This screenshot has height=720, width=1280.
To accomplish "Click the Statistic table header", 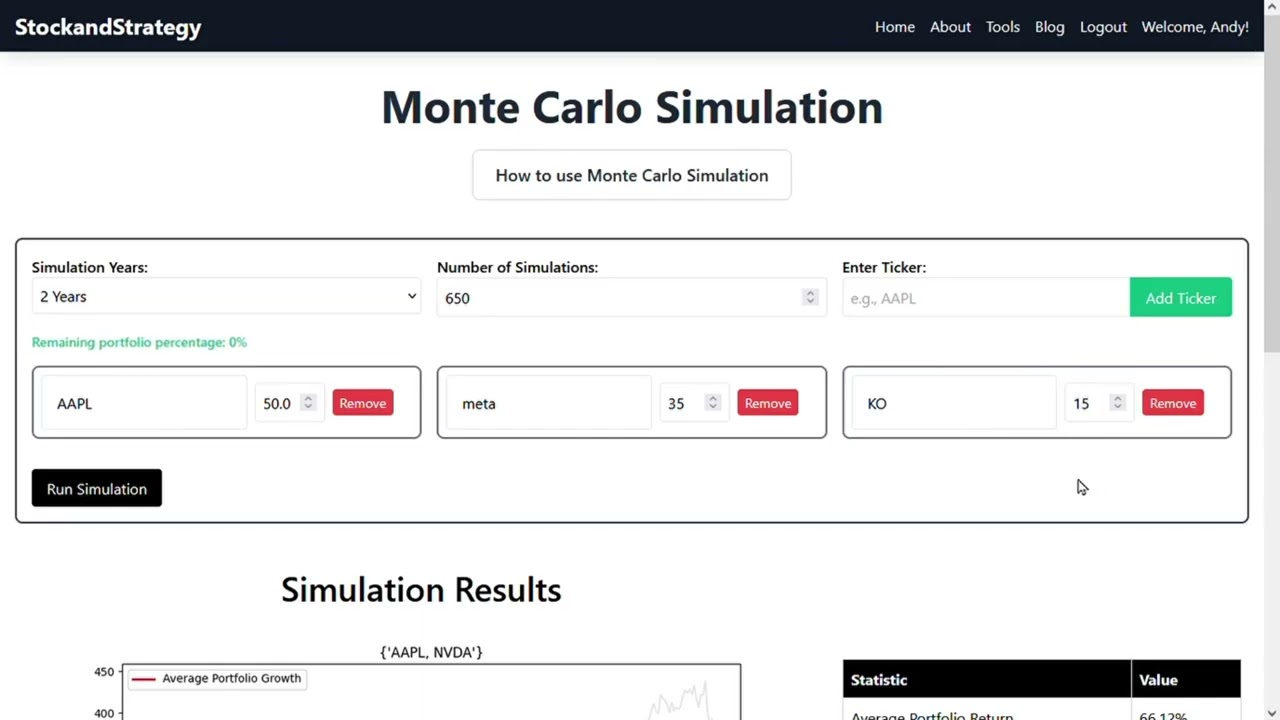I will point(987,679).
